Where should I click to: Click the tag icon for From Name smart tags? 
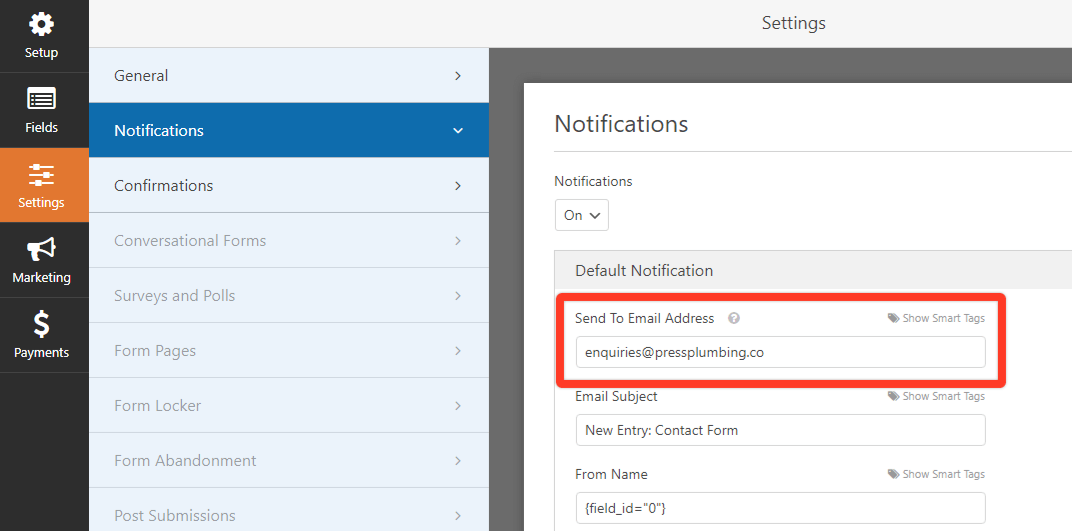(x=894, y=474)
